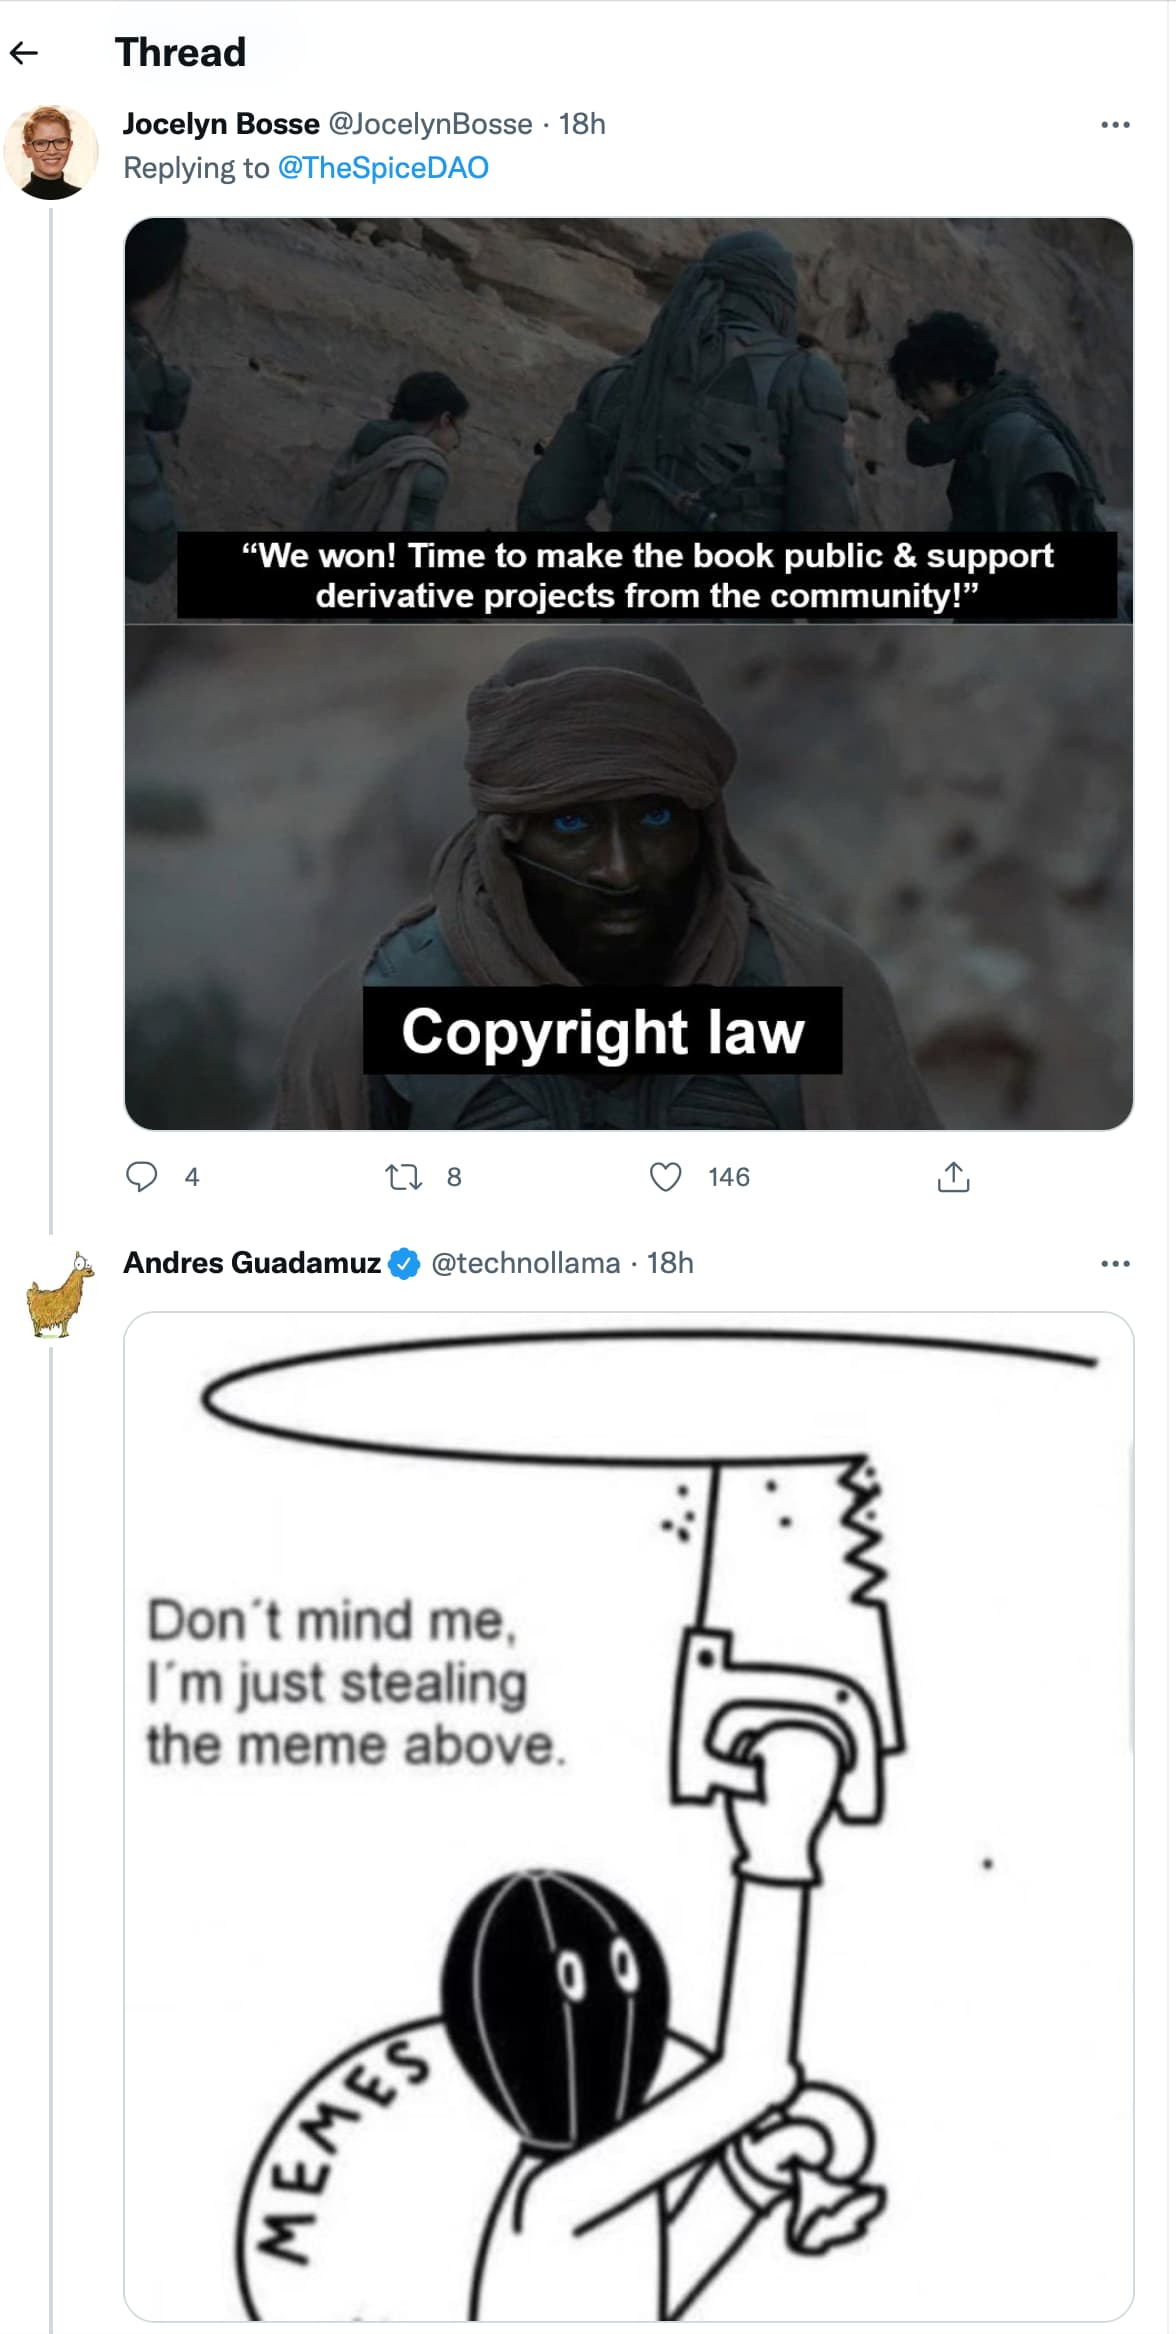Open Jocelyn Bosse's profile picture
Screen dimensions: 1176x2334
tap(51, 152)
